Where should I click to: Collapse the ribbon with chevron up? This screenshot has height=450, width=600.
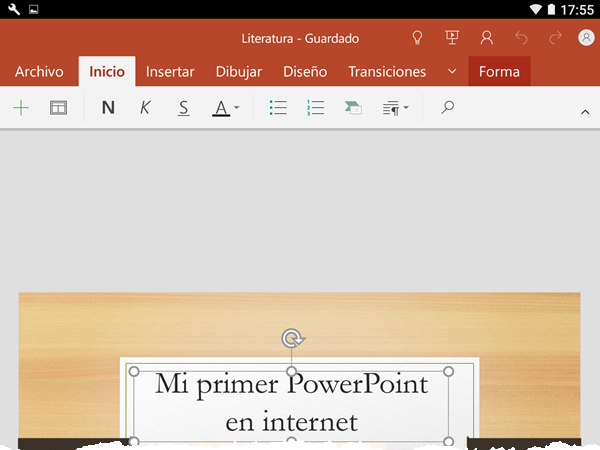tap(585, 112)
